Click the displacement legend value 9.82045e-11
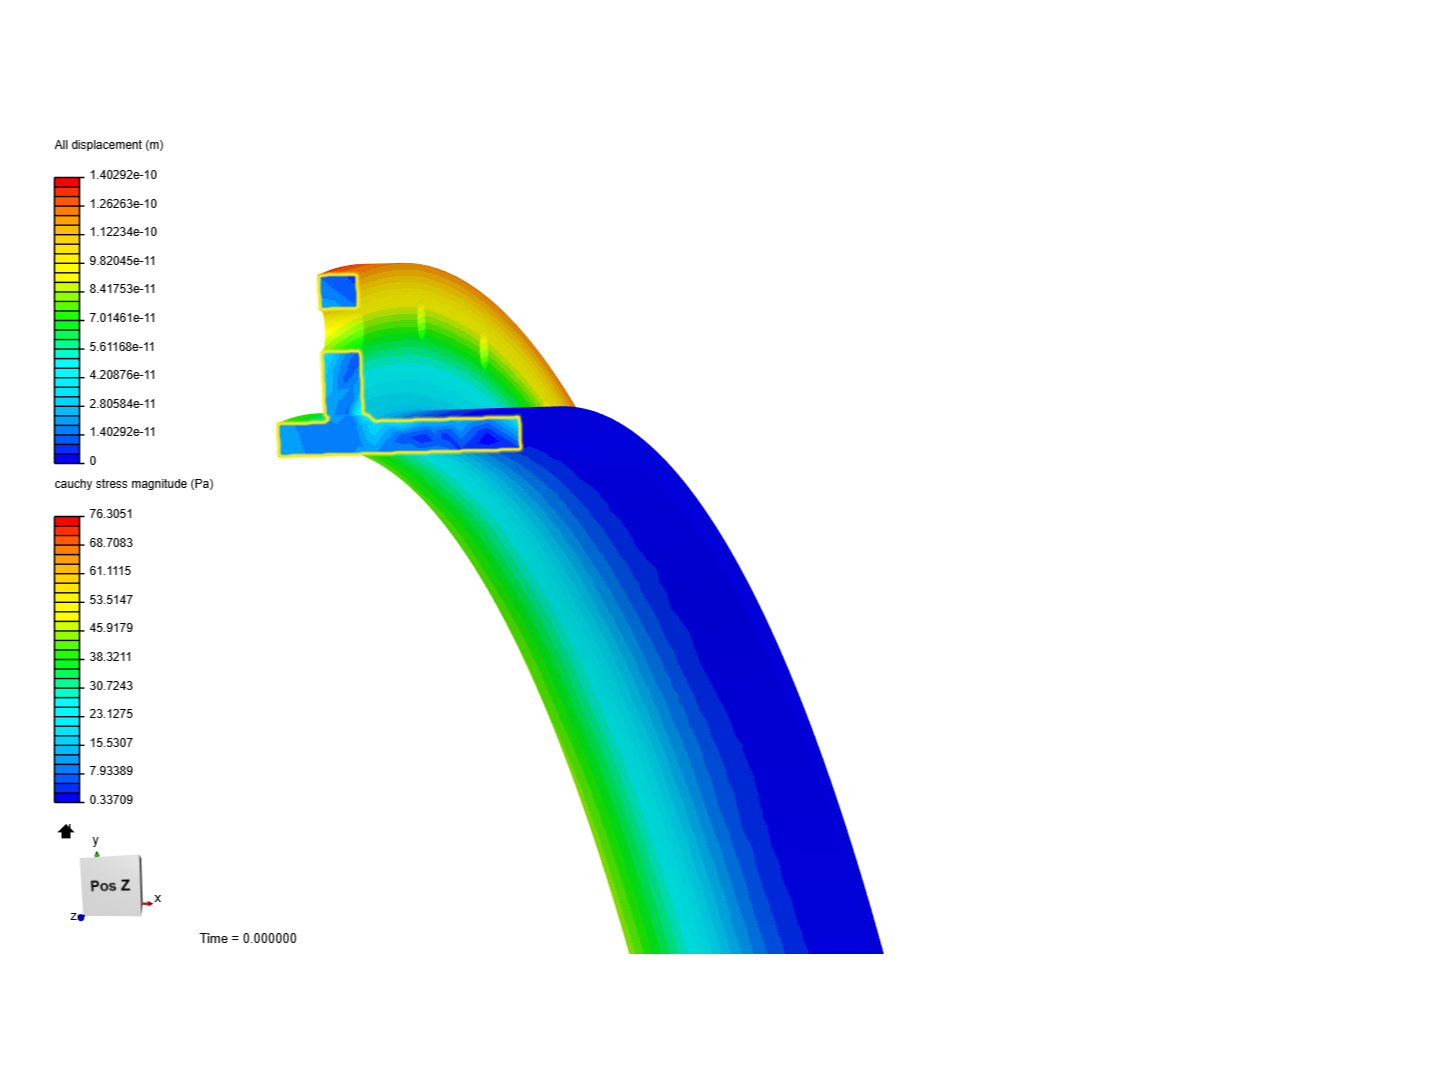This screenshot has height=1080, width=1440. (122, 261)
